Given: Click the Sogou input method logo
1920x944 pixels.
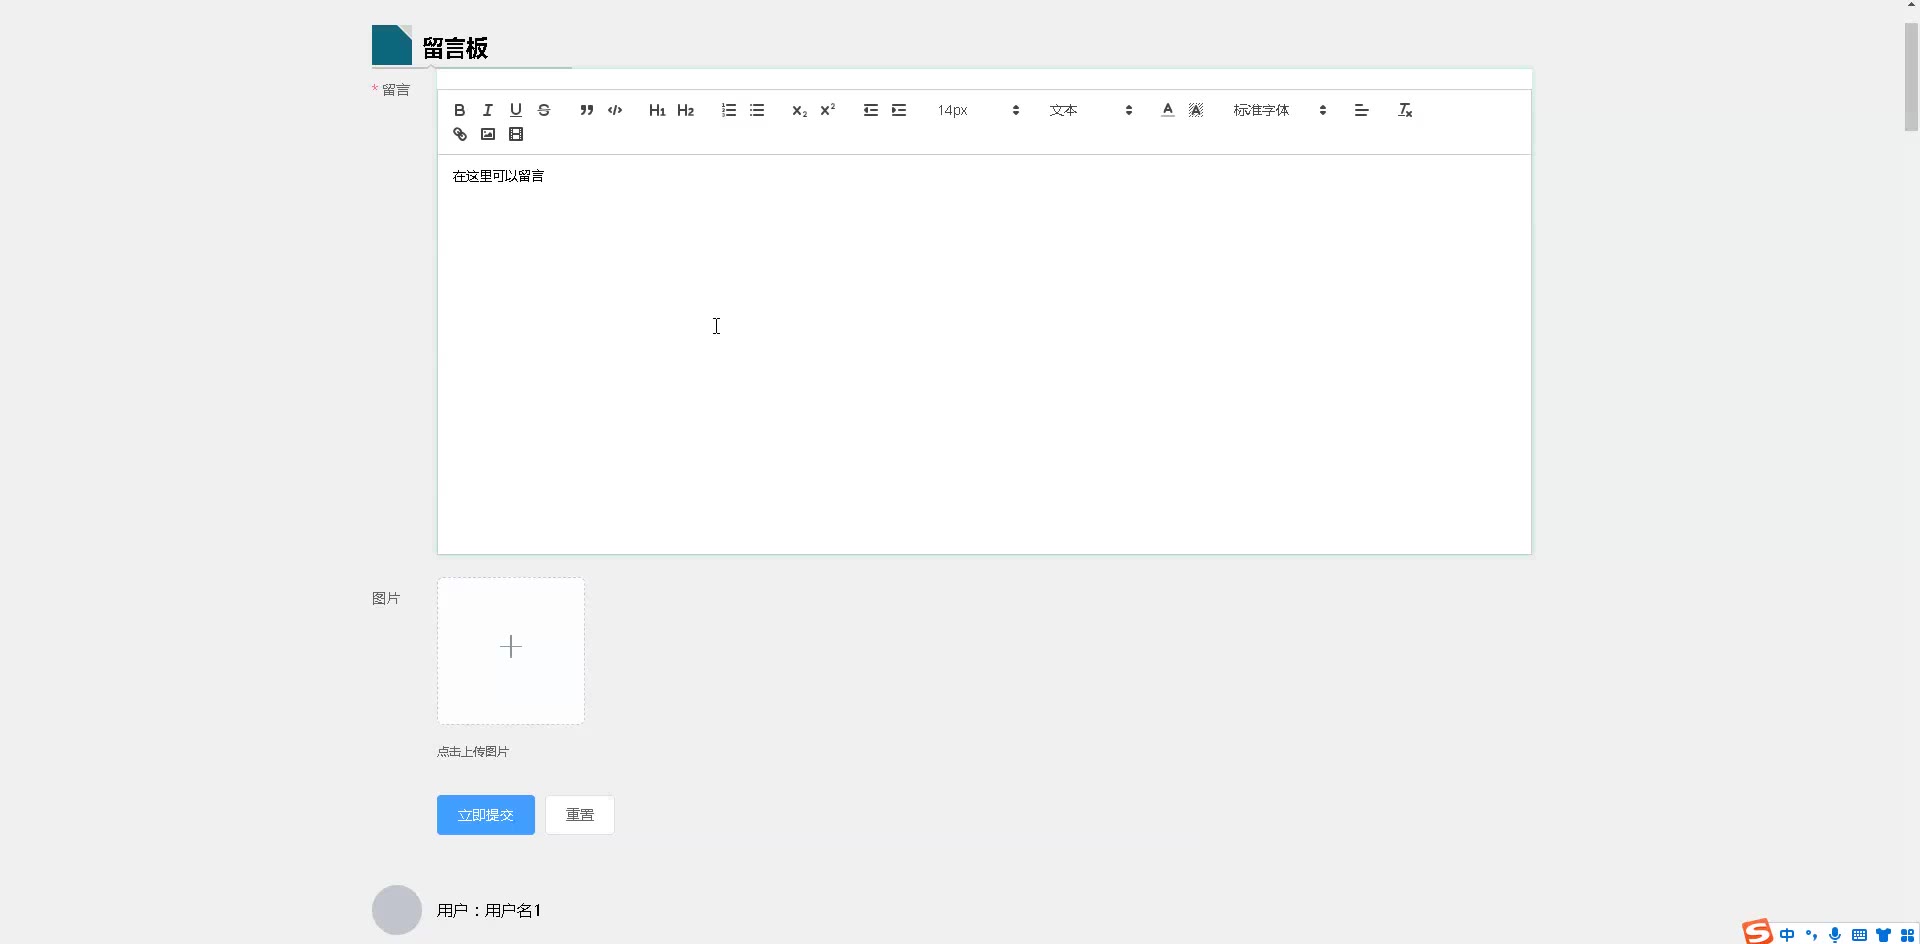Looking at the screenshot, I should (1757, 932).
